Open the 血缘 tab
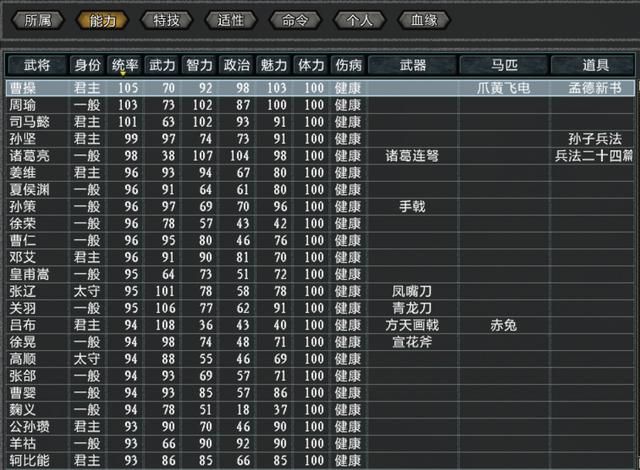The width and height of the screenshot is (640, 470). point(424,20)
